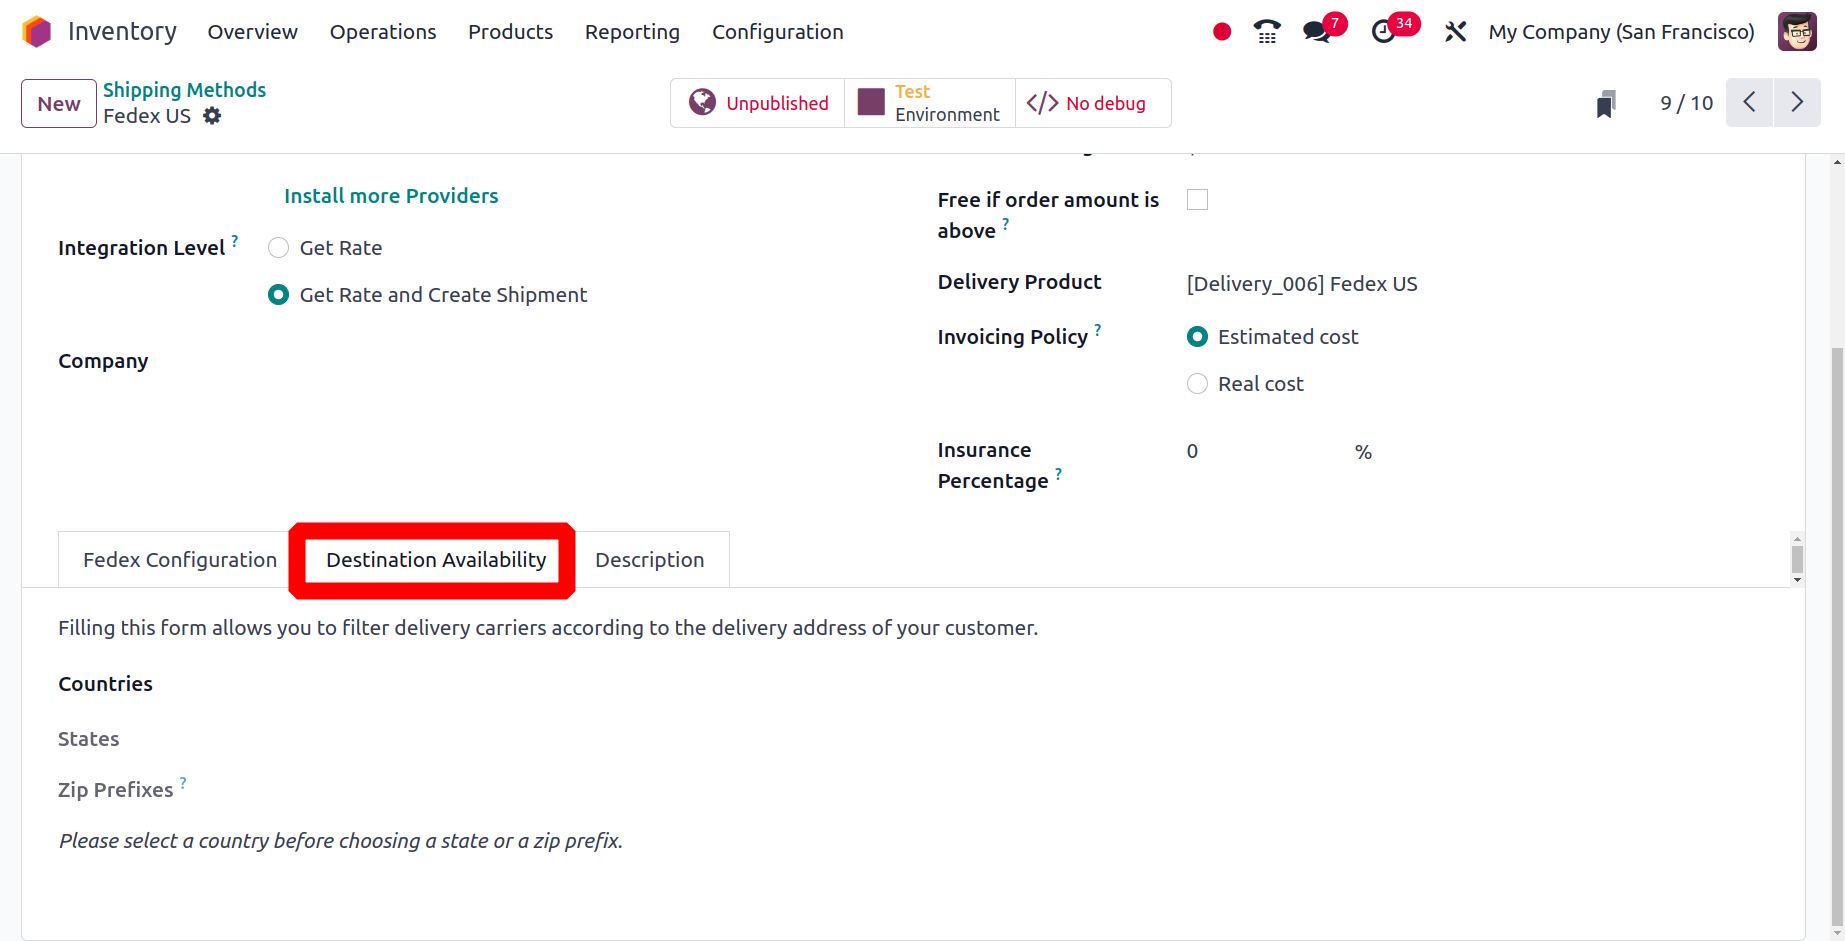1845x941 pixels.
Task: Select the Get Rate radio option
Action: 279,248
